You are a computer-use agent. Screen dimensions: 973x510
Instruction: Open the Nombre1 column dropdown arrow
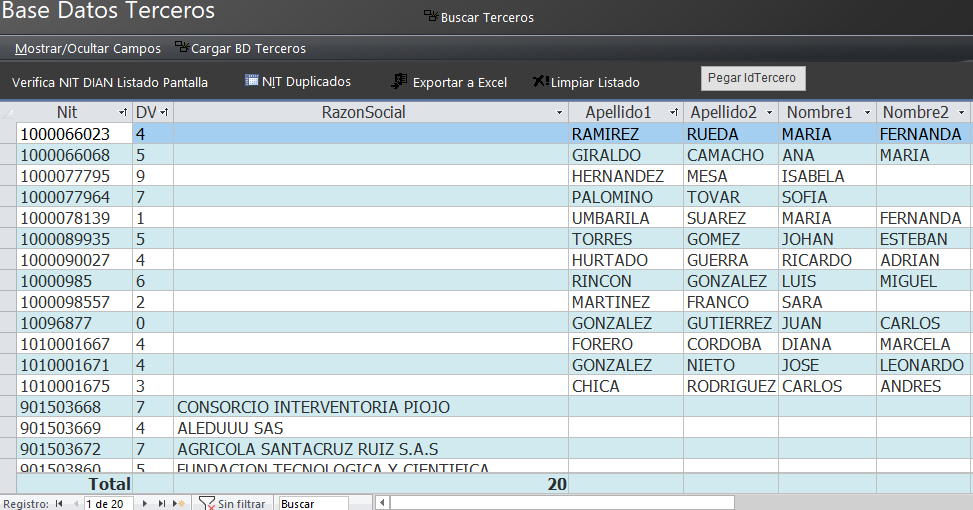tap(867, 113)
